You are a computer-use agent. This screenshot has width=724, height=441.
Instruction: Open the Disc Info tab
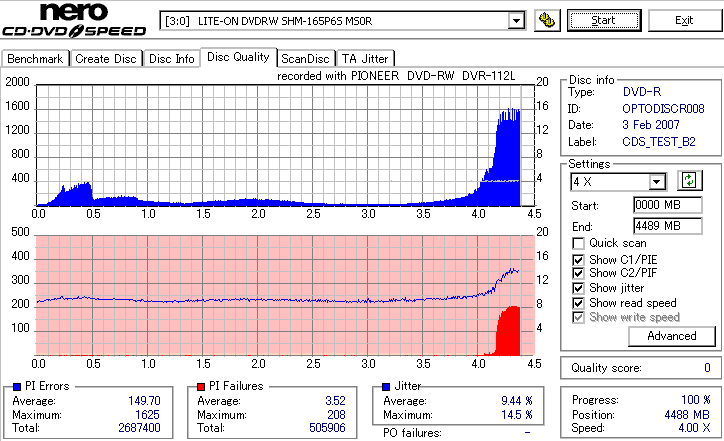tap(172, 59)
